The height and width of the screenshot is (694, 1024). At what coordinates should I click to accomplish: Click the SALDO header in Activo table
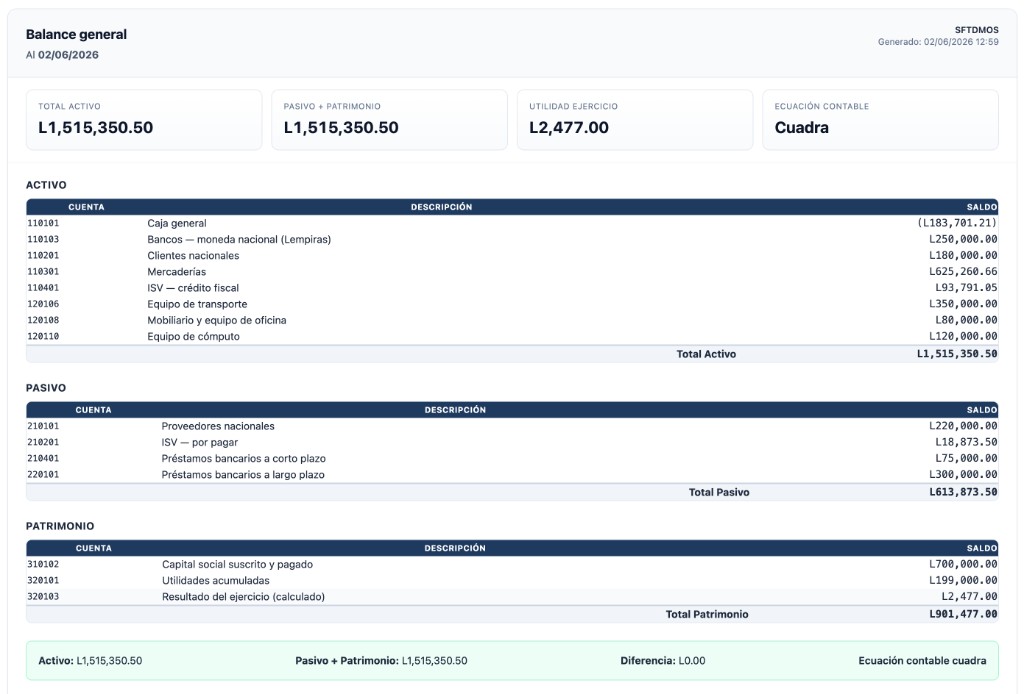point(982,207)
